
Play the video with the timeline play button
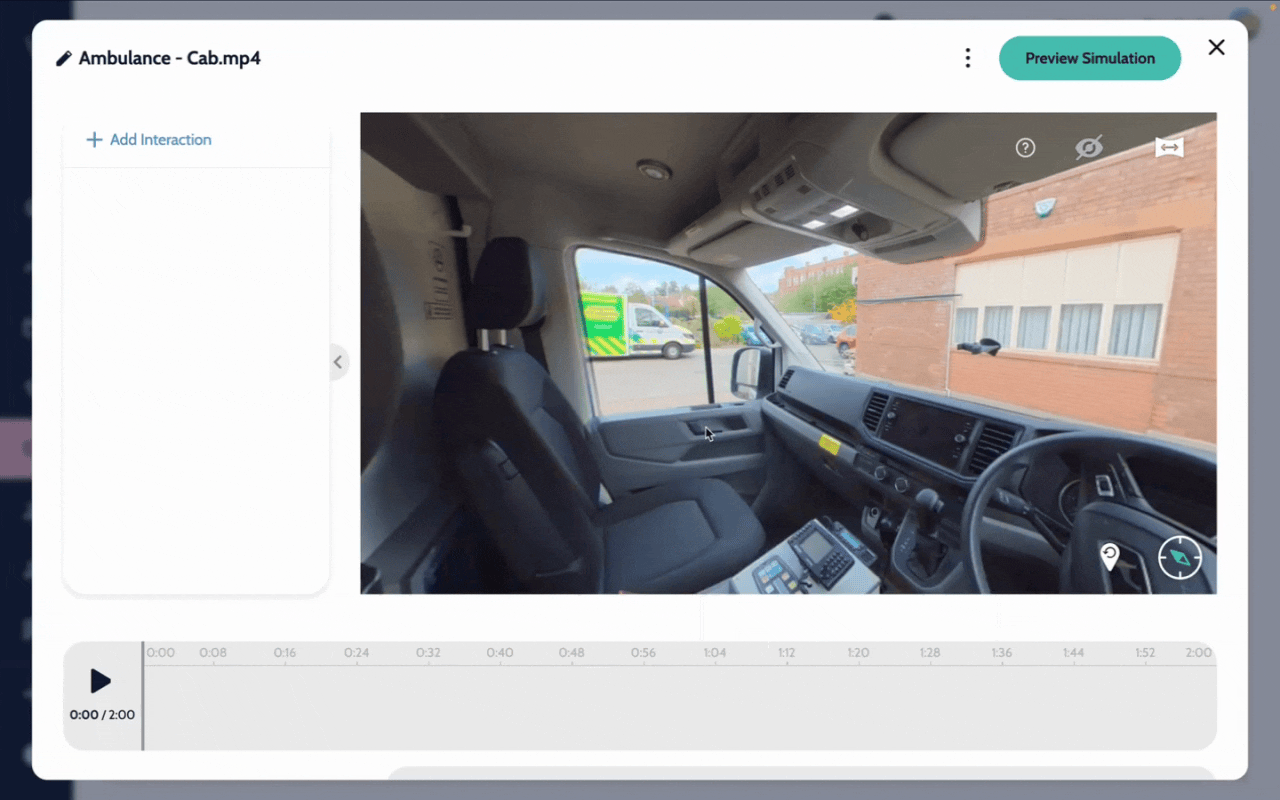click(x=100, y=681)
